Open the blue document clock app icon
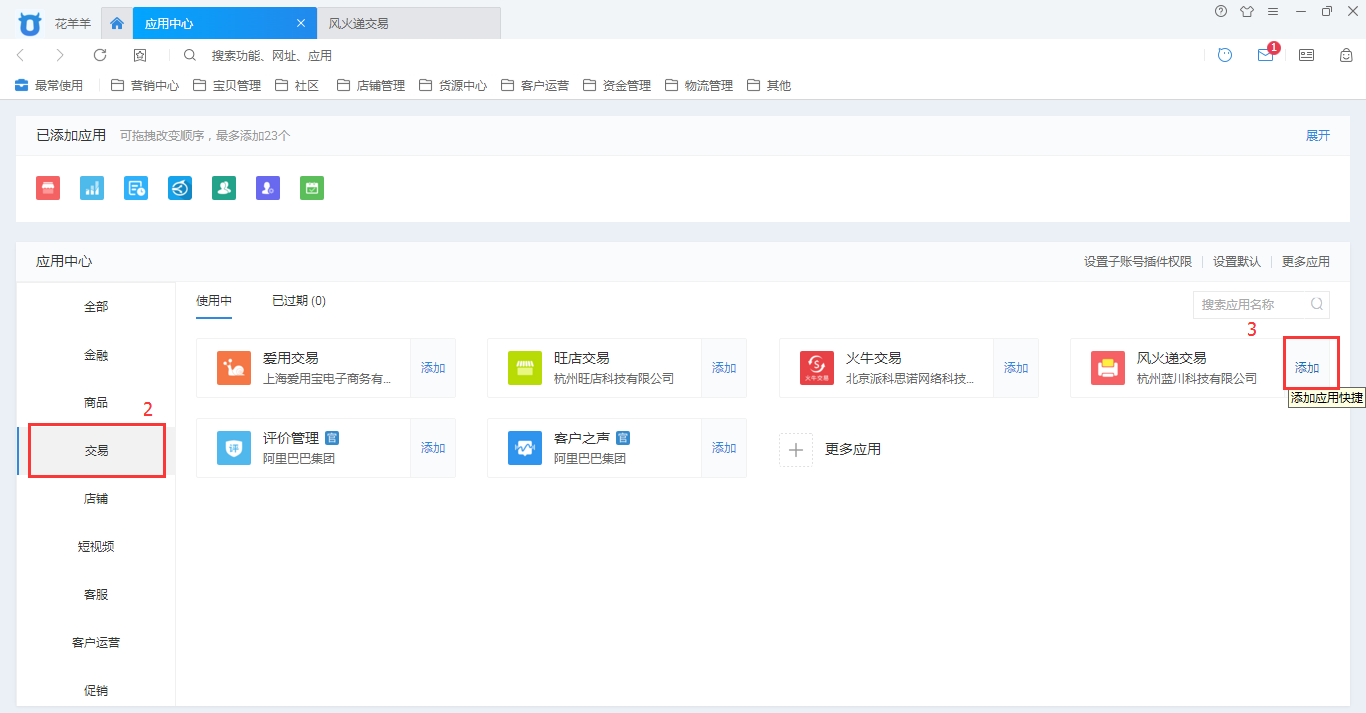 136,188
